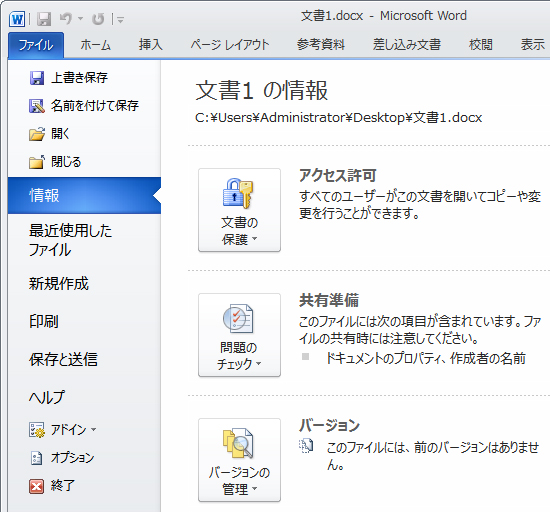Click the 閉じる folder icon

point(37,162)
